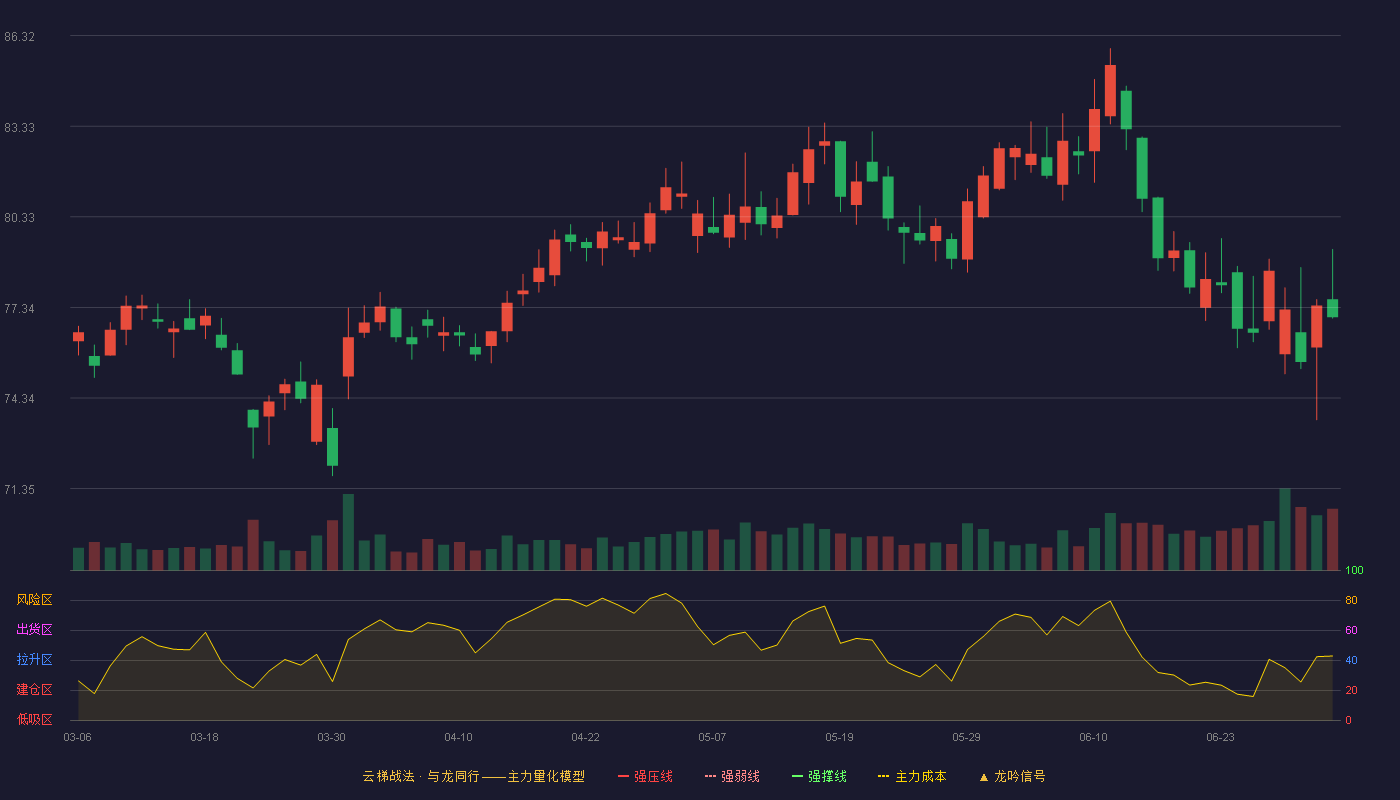Click the orange 80 indicator scale value
The width and height of the screenshot is (1400, 800).
[x=1351, y=601]
